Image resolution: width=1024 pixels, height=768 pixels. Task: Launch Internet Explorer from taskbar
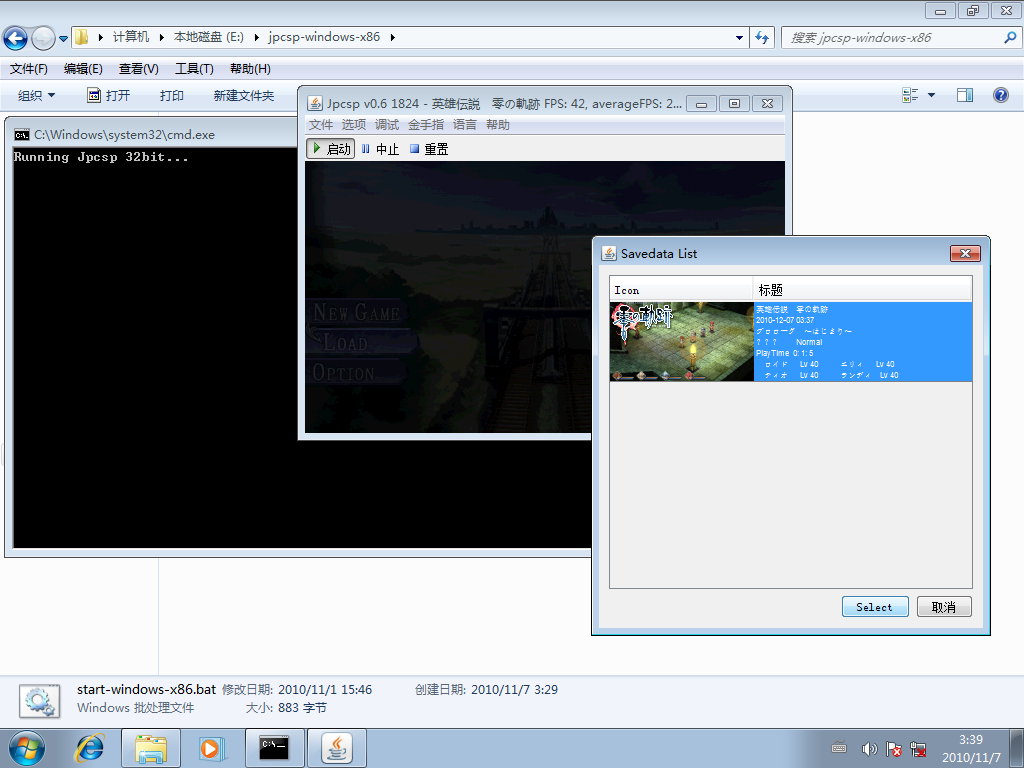pyautogui.click(x=89, y=748)
